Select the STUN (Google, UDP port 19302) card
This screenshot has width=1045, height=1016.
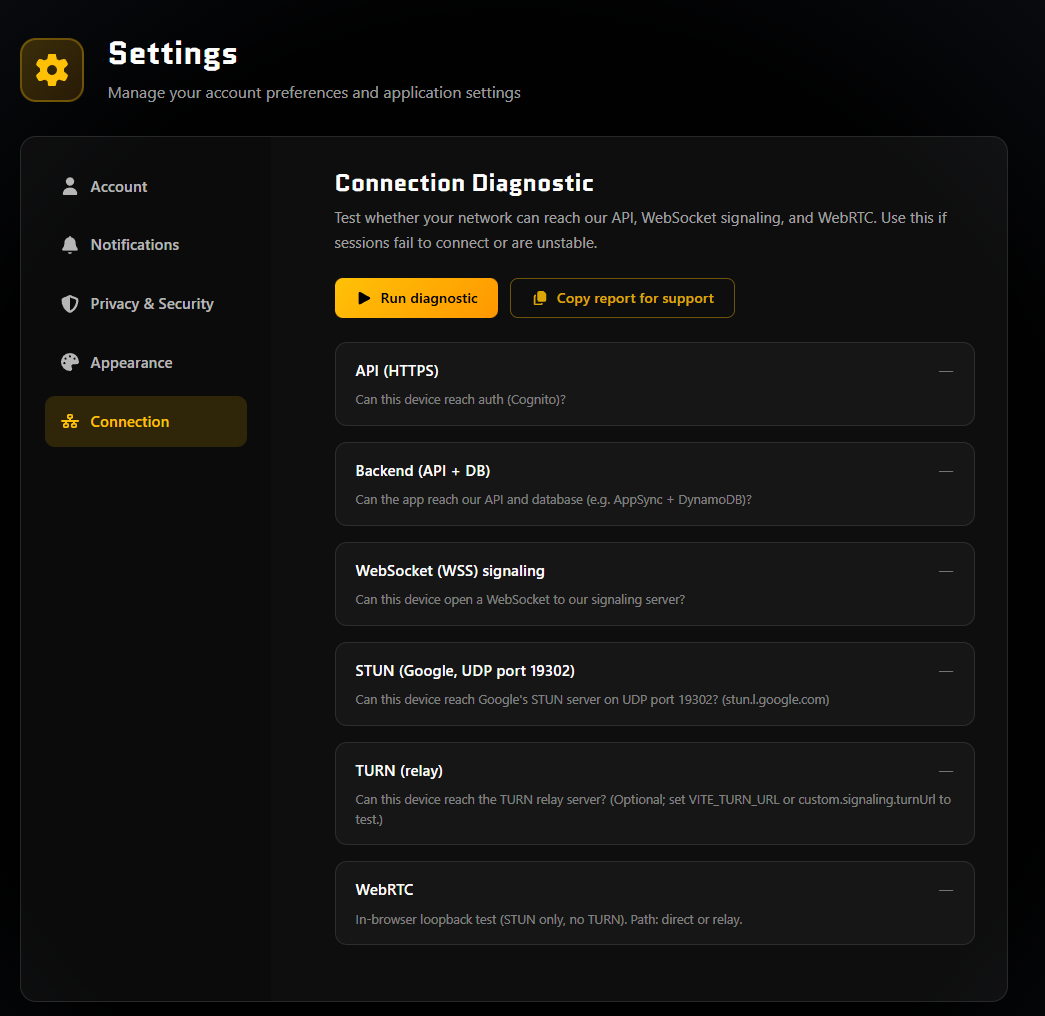coord(654,684)
